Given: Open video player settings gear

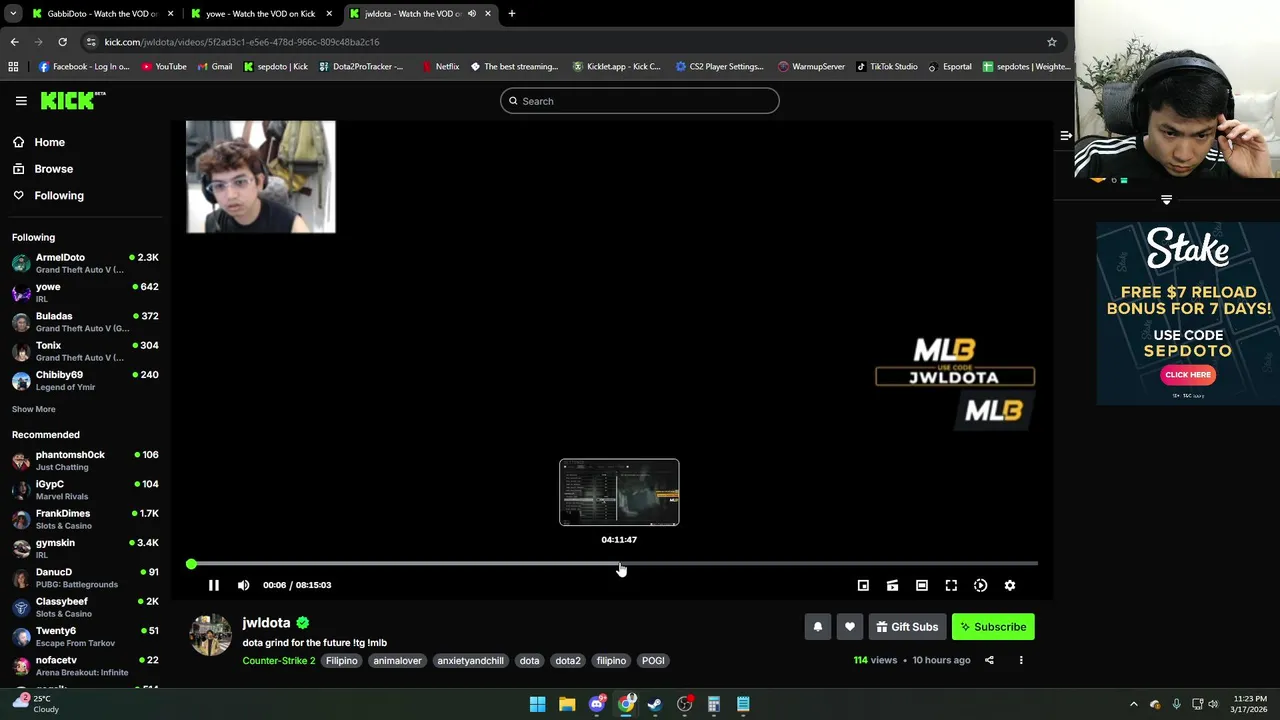Looking at the screenshot, I should [x=1010, y=585].
